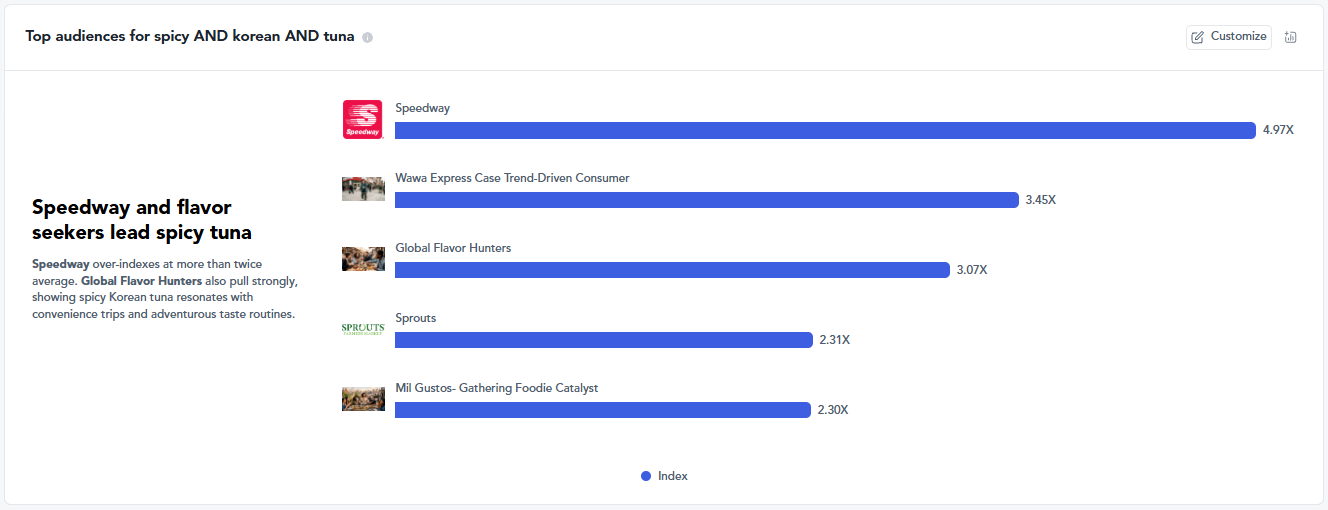1328x510 pixels.
Task: Click the Index legend label
Action: [x=673, y=476]
